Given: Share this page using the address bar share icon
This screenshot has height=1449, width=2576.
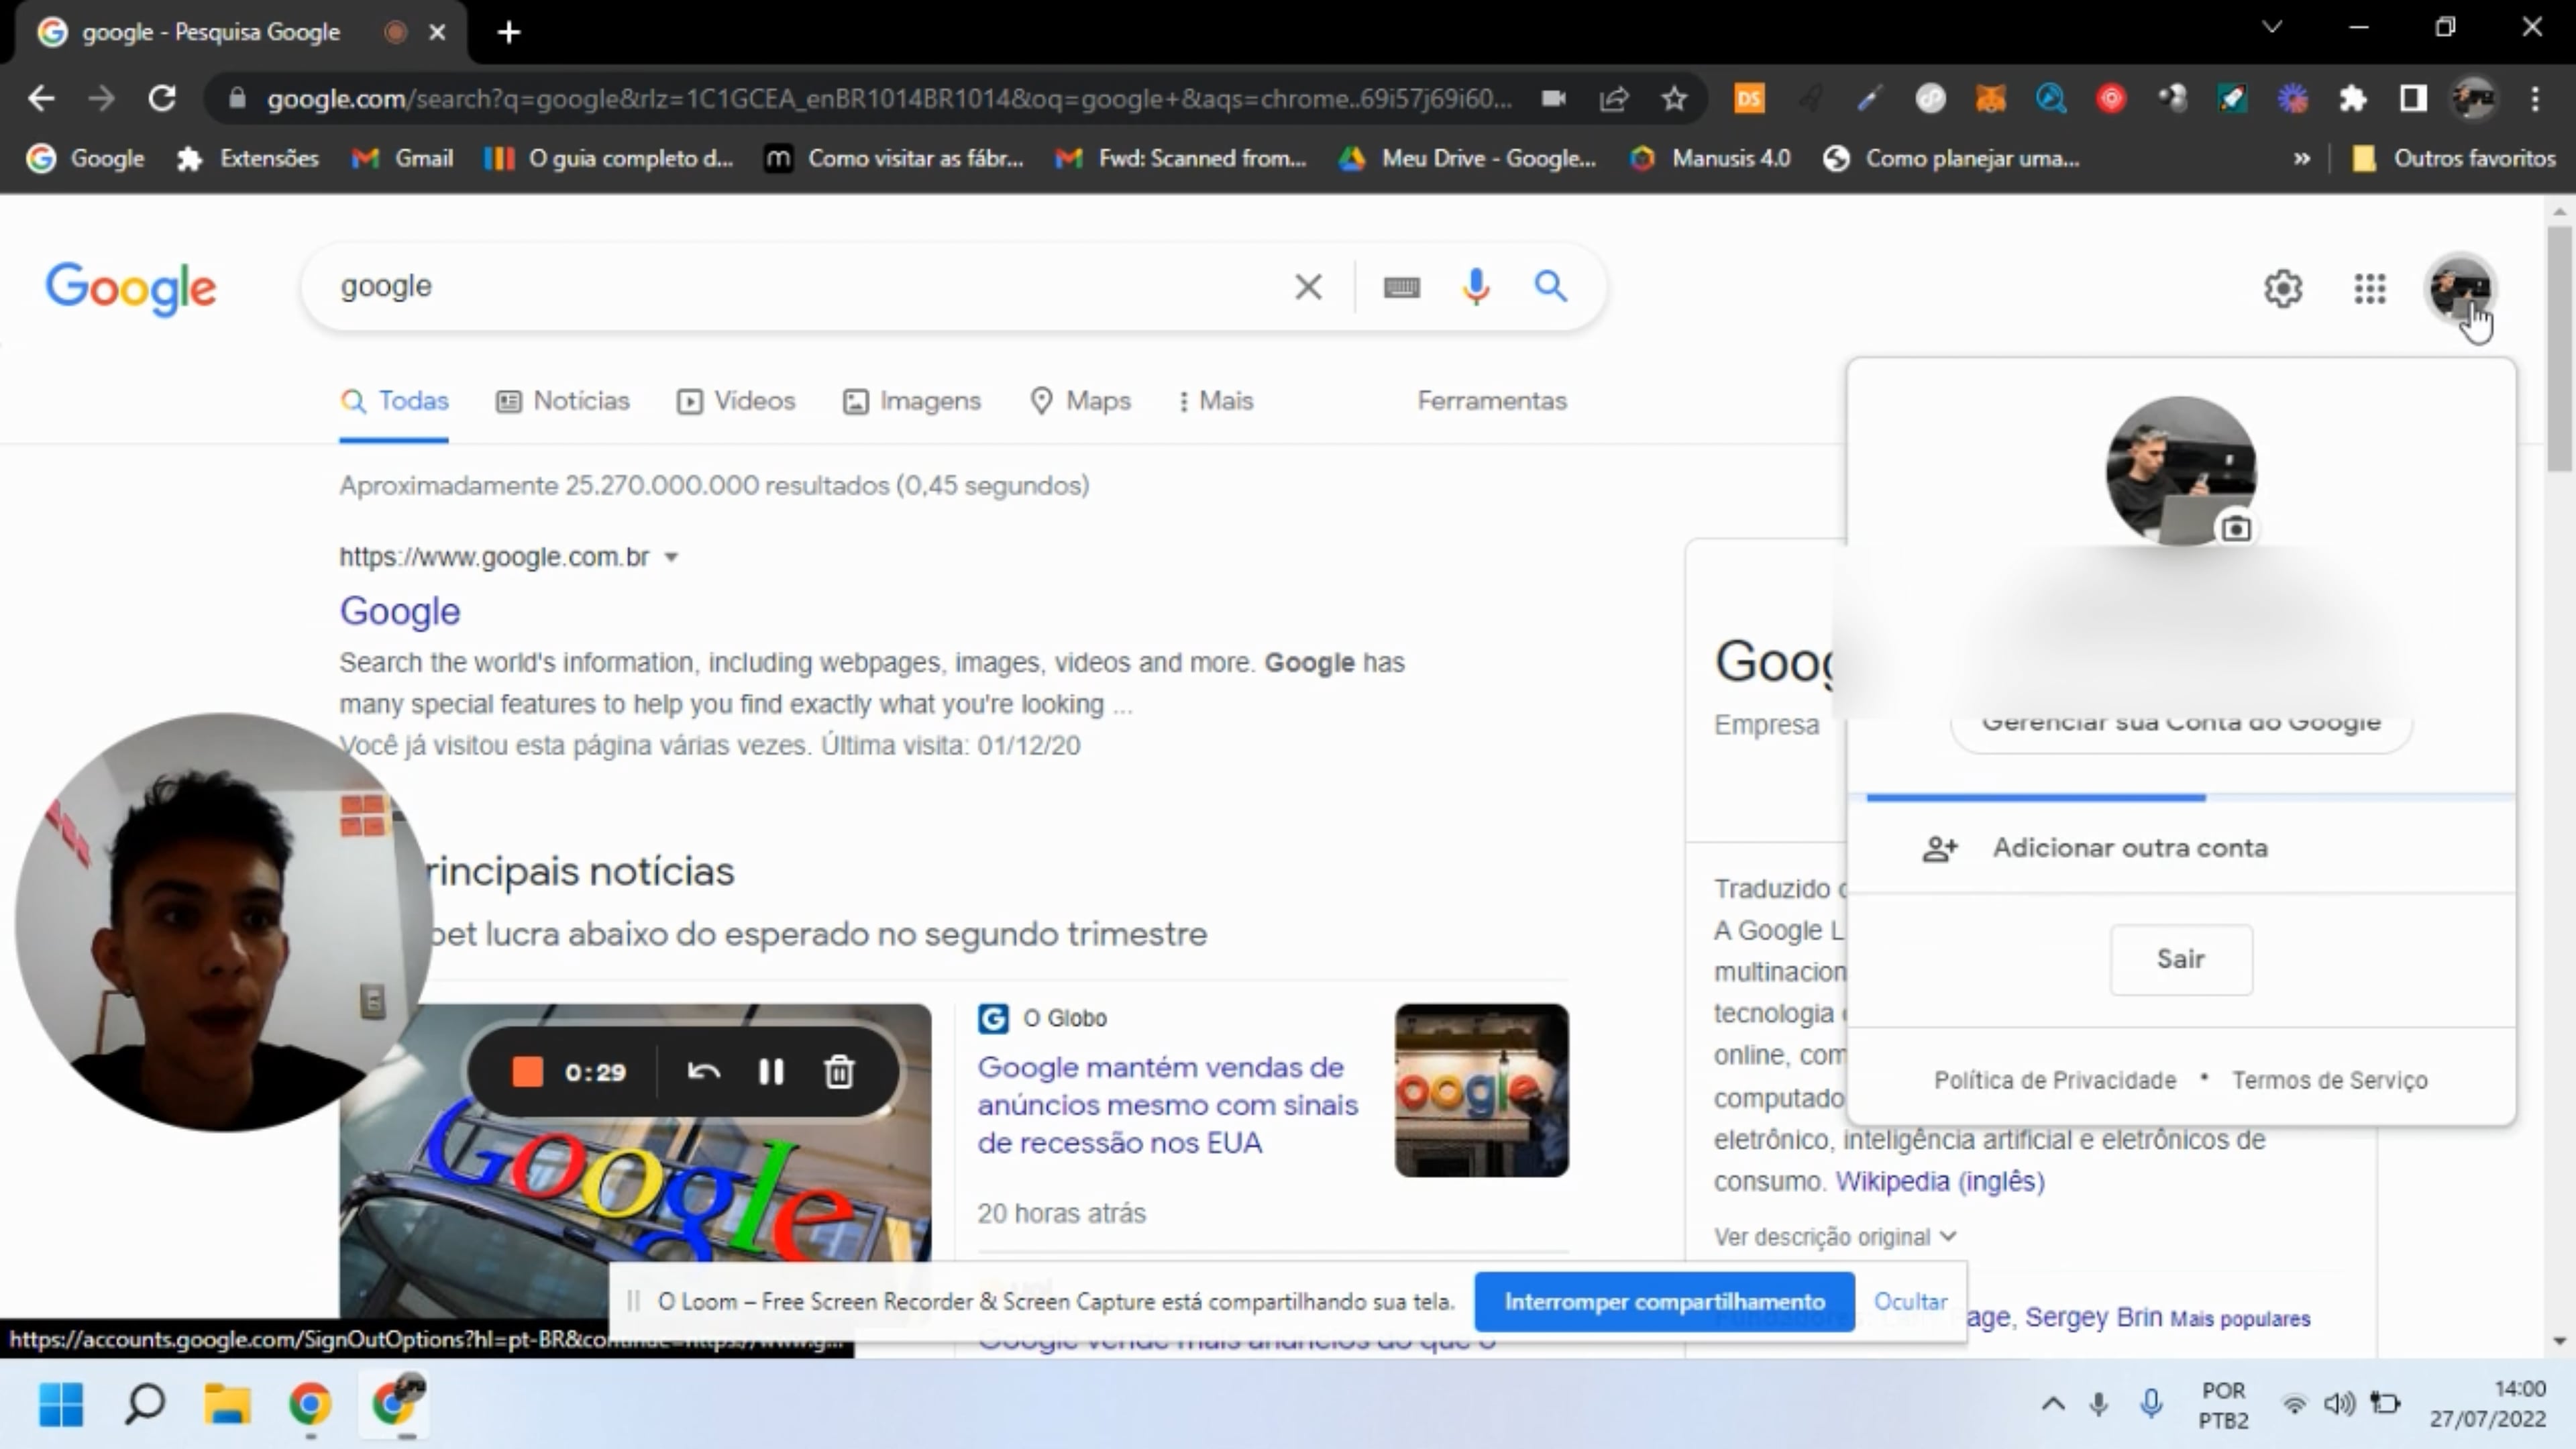Looking at the screenshot, I should (1614, 98).
